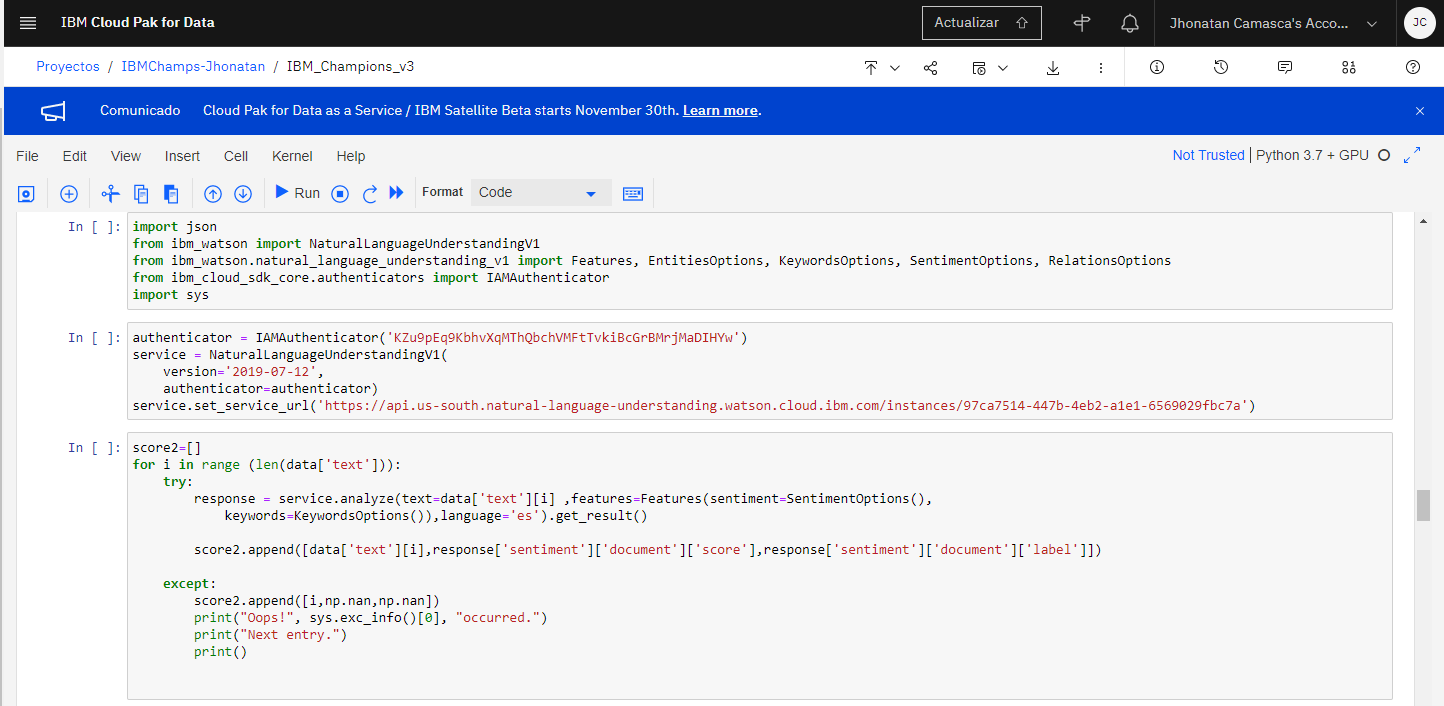
Task: Open the comments speech bubble icon
Action: (1285, 67)
